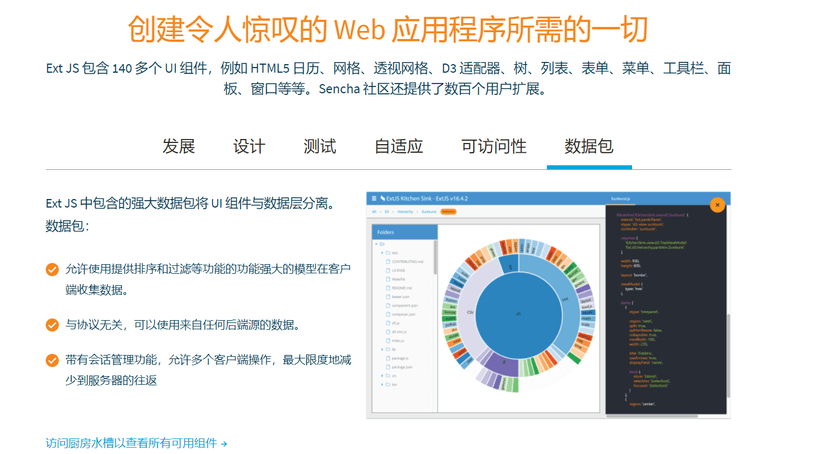
Task: Click the headline 创建令人惊叹的 Web 应用程序所需的一切
Action: point(388,29)
